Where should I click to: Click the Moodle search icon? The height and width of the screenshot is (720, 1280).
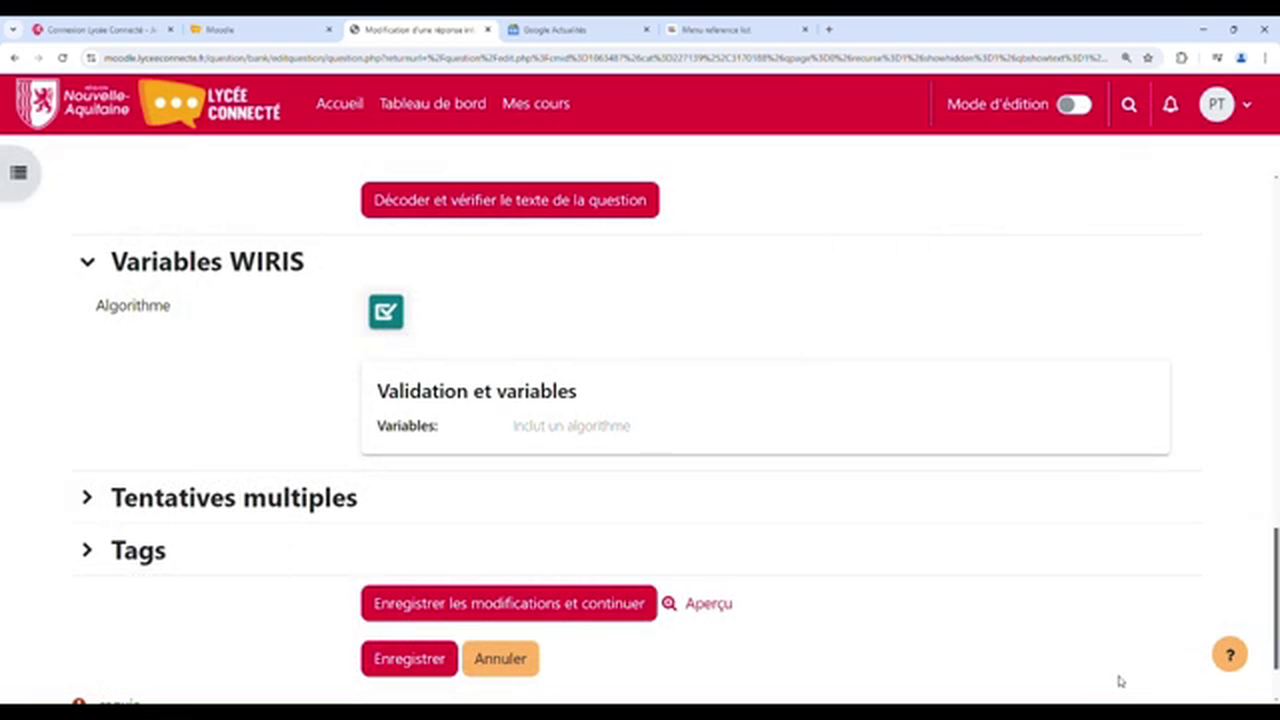point(1129,103)
